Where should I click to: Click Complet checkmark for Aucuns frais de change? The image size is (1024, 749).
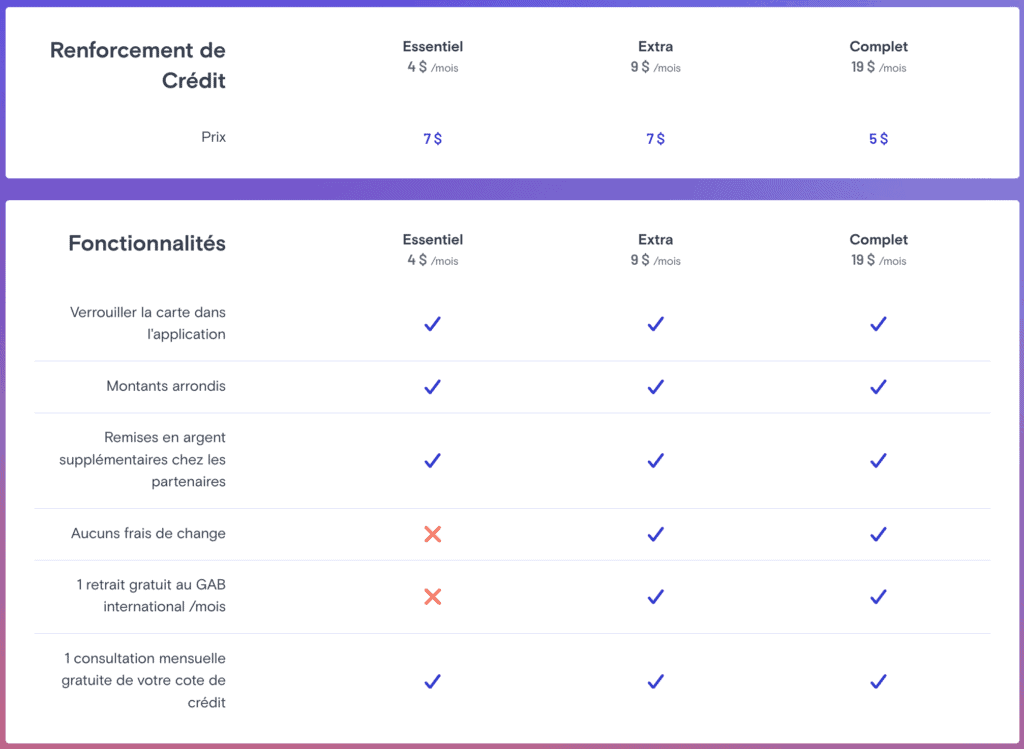tap(878, 534)
